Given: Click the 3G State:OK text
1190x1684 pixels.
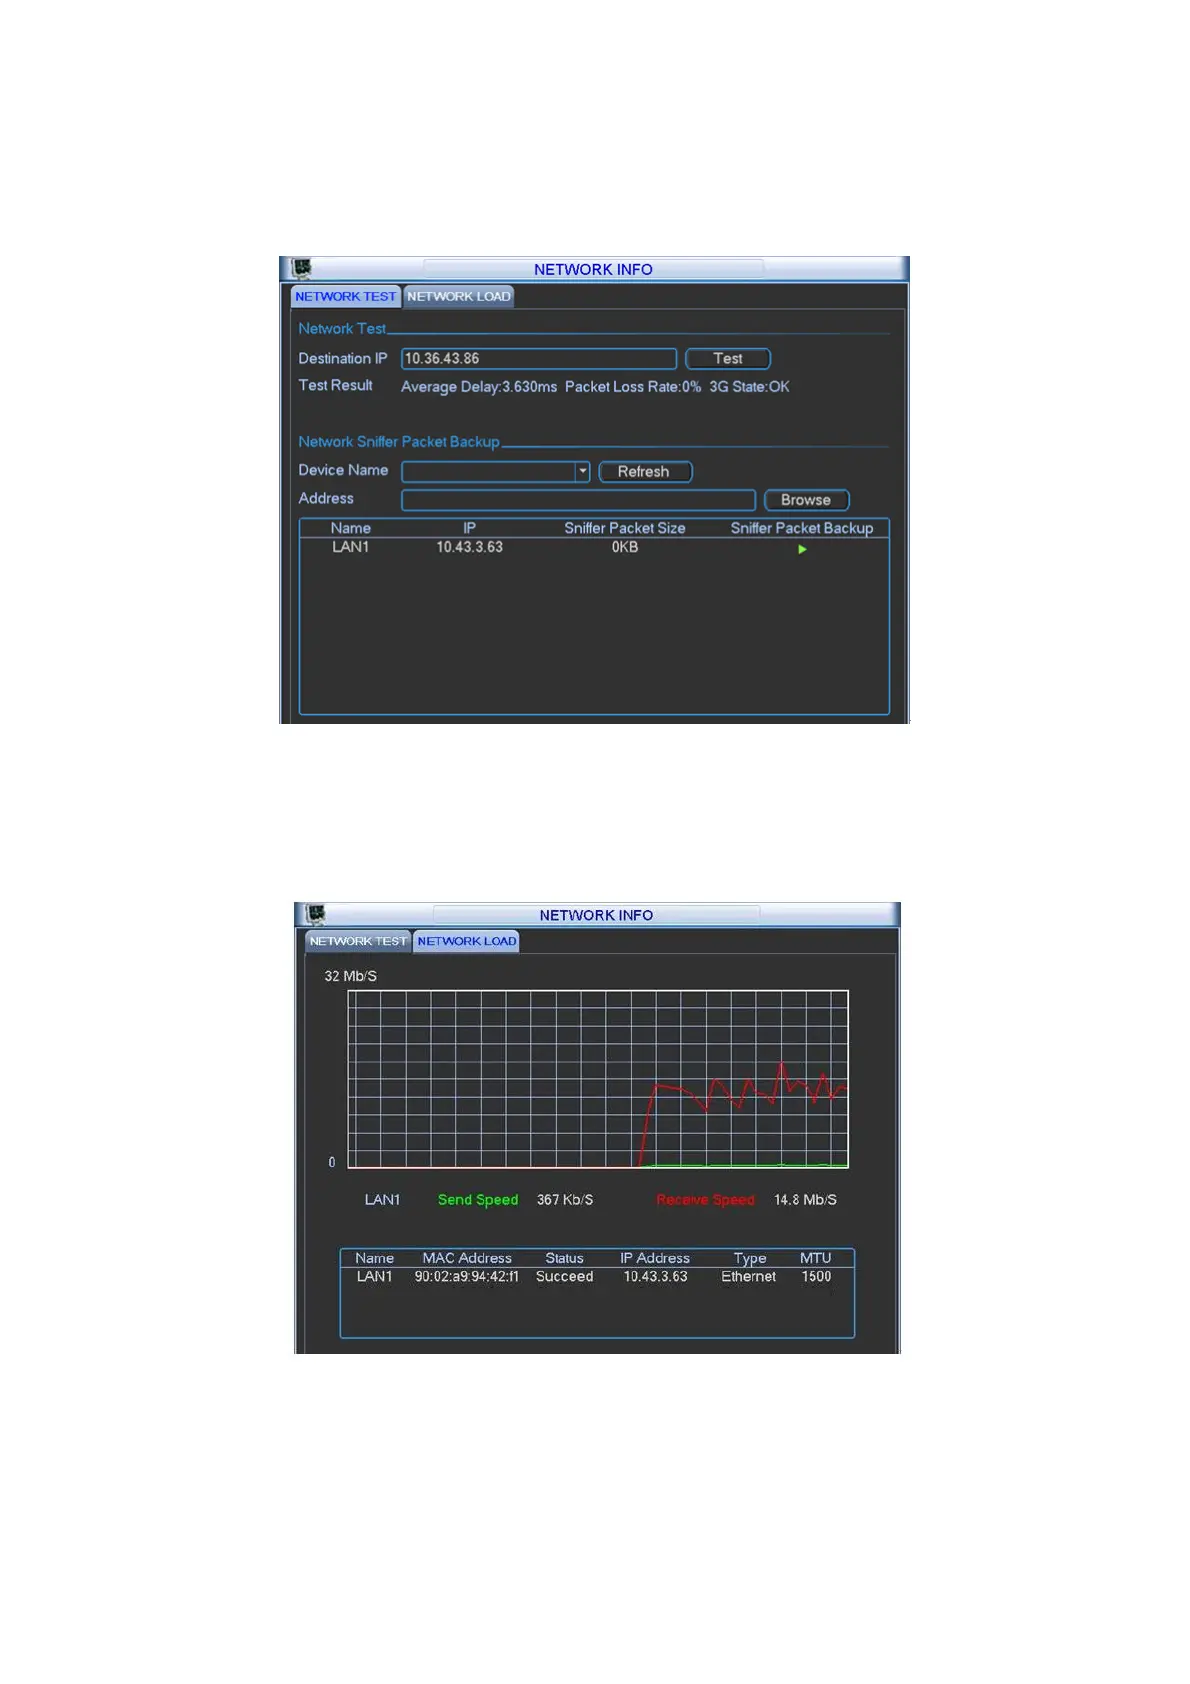Looking at the screenshot, I should 749,387.
